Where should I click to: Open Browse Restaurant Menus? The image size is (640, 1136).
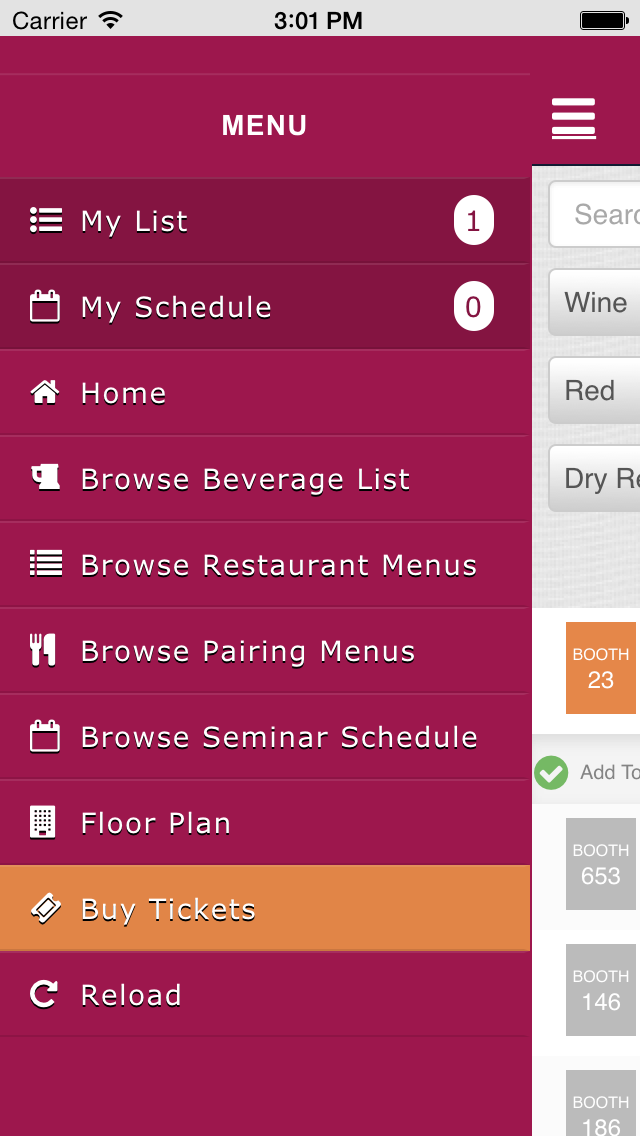279,565
